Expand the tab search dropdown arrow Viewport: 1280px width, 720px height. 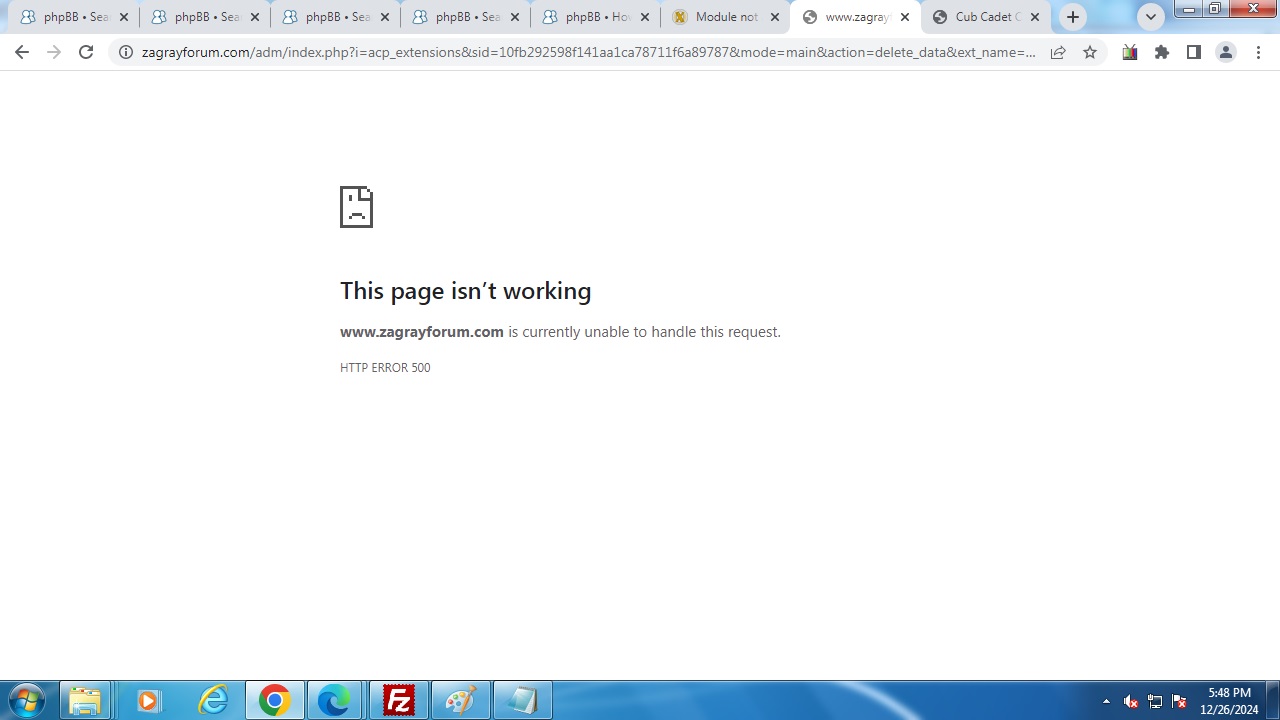click(x=1151, y=17)
